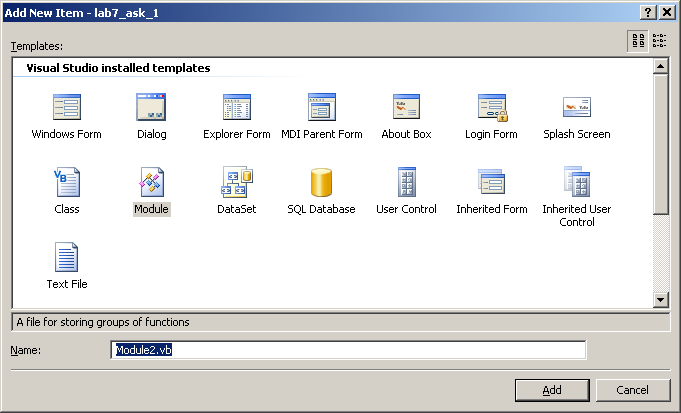Switch to small icons list view

pos(659,41)
